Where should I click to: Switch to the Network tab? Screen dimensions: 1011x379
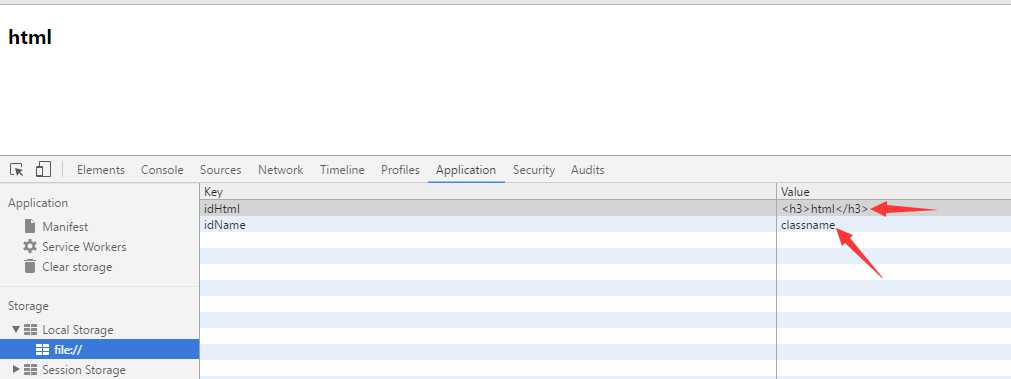(280, 170)
